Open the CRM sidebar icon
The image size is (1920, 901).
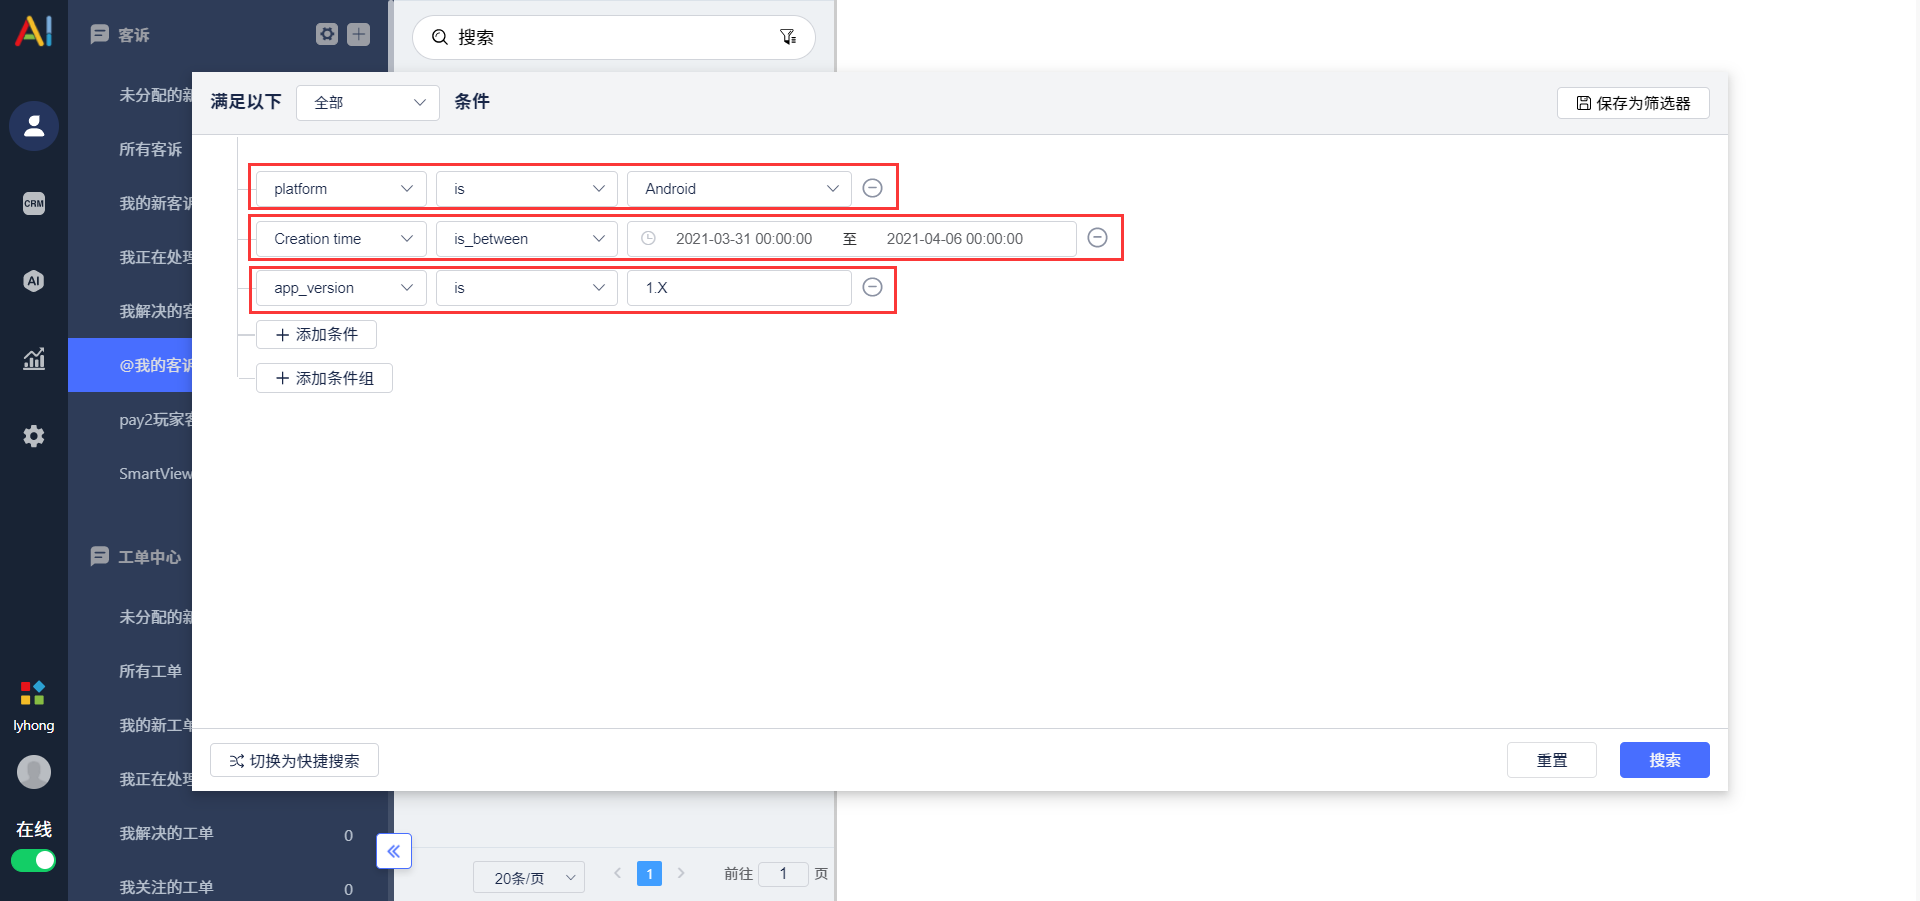tap(34, 203)
